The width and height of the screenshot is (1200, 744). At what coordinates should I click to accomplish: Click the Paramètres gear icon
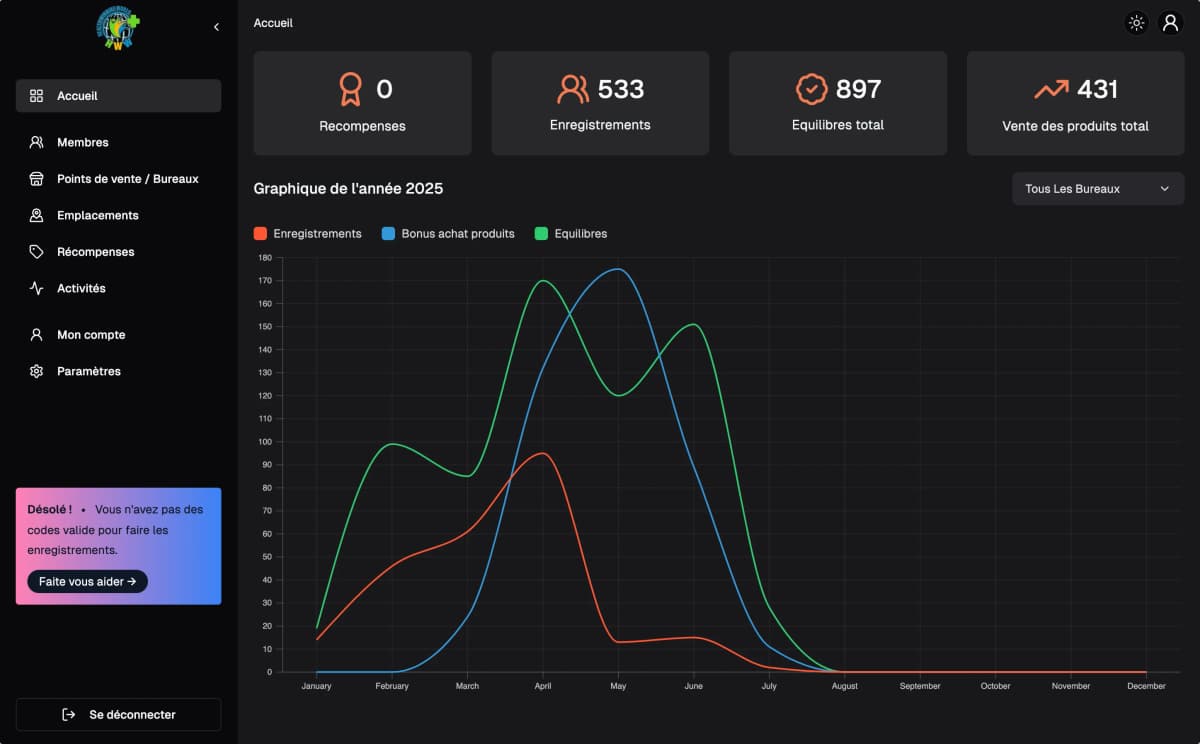[x=37, y=371]
